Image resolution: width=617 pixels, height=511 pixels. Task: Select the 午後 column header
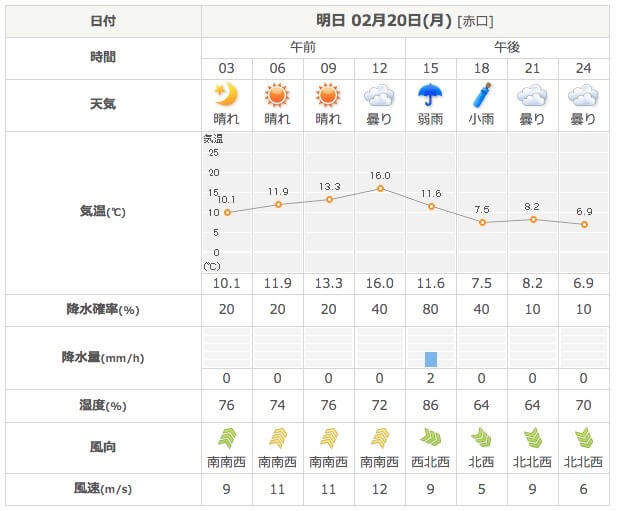(x=507, y=47)
